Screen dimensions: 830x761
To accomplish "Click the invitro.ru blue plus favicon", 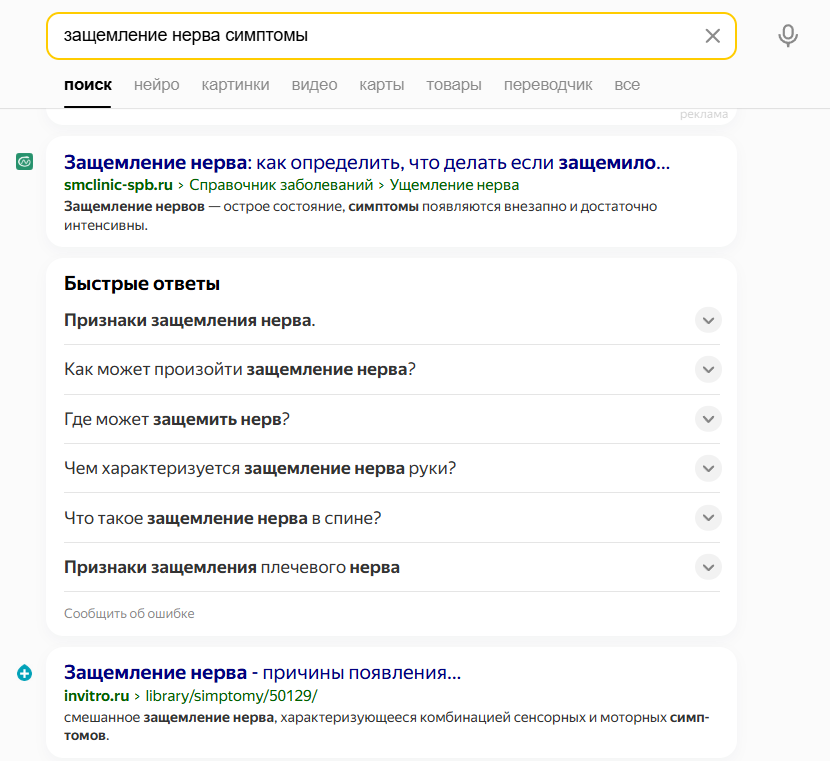I will coord(24,673).
